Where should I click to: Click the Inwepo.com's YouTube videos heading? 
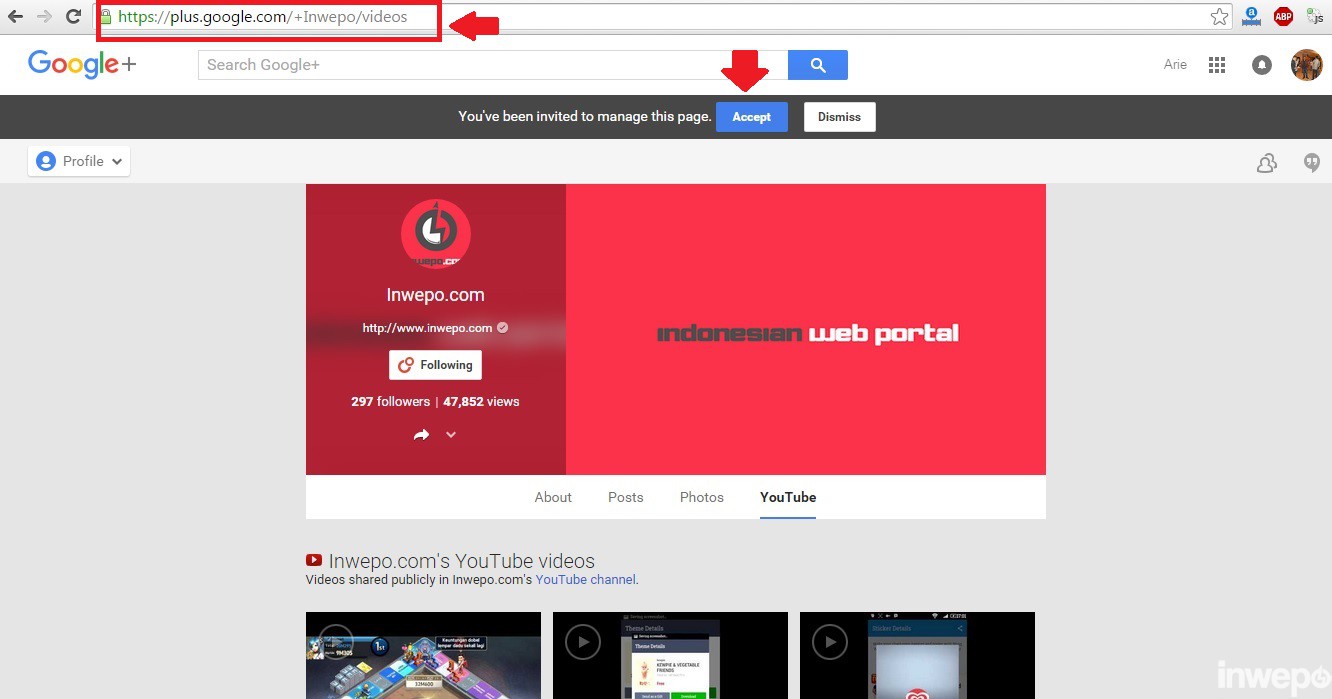pos(461,561)
